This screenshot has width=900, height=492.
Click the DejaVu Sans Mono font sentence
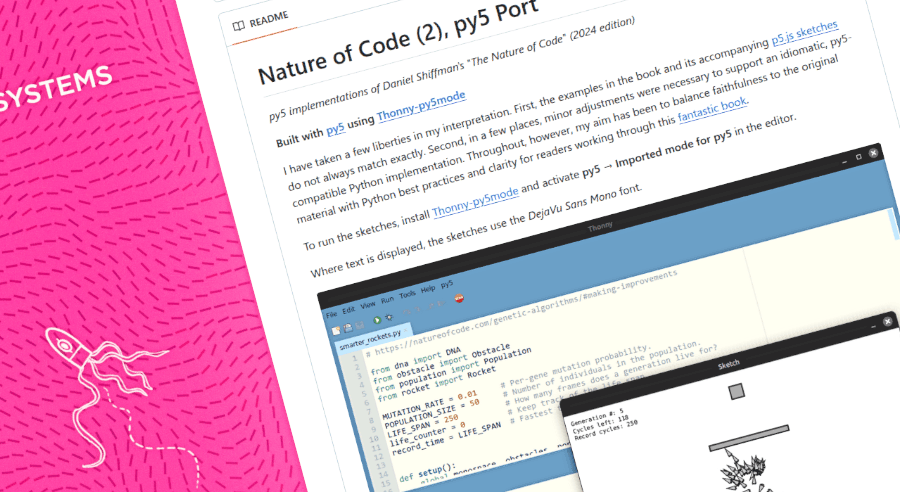coord(476,230)
